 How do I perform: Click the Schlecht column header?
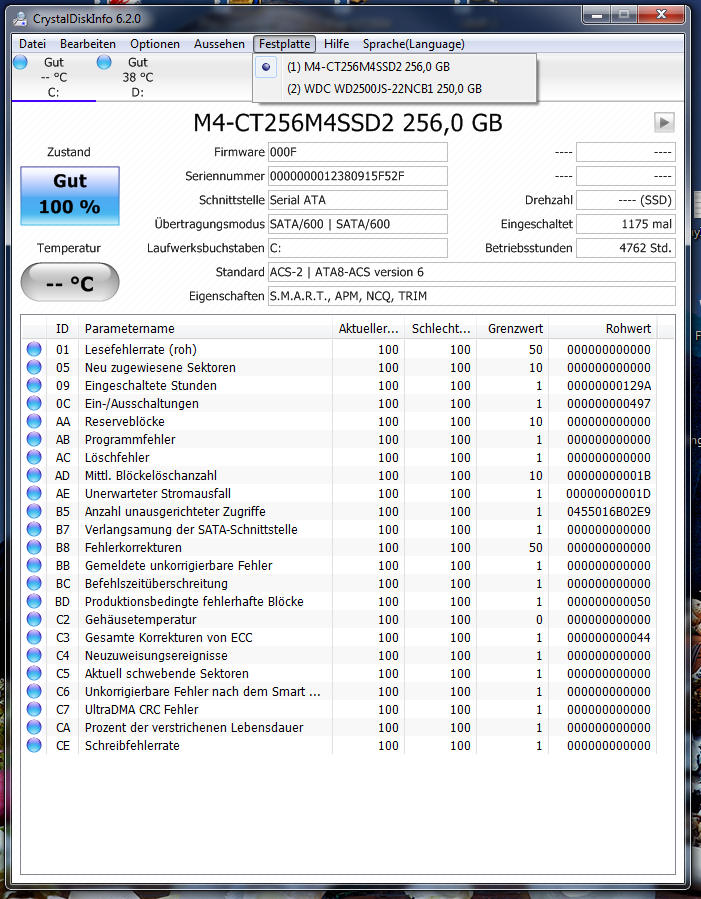(x=441, y=329)
